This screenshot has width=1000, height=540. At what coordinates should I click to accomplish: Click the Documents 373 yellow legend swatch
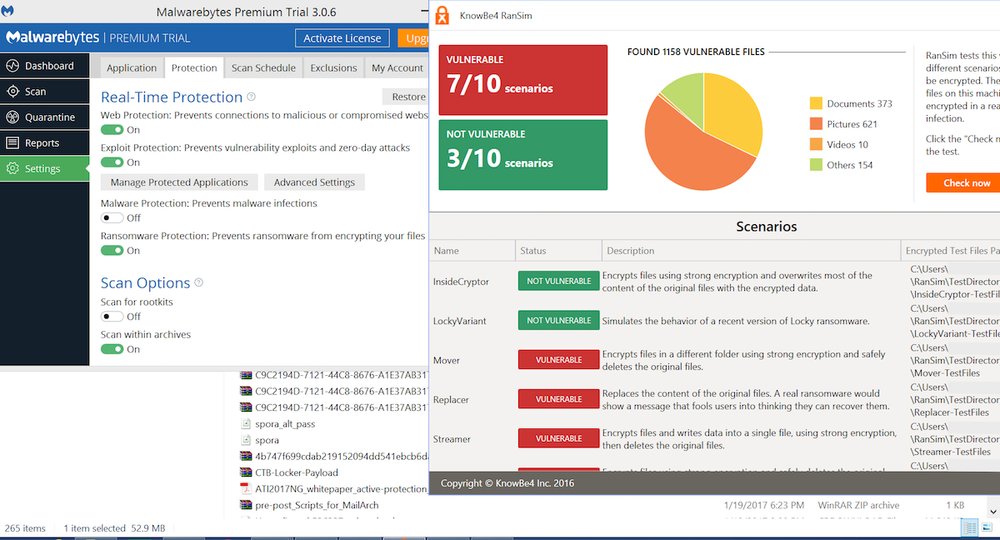[816, 103]
